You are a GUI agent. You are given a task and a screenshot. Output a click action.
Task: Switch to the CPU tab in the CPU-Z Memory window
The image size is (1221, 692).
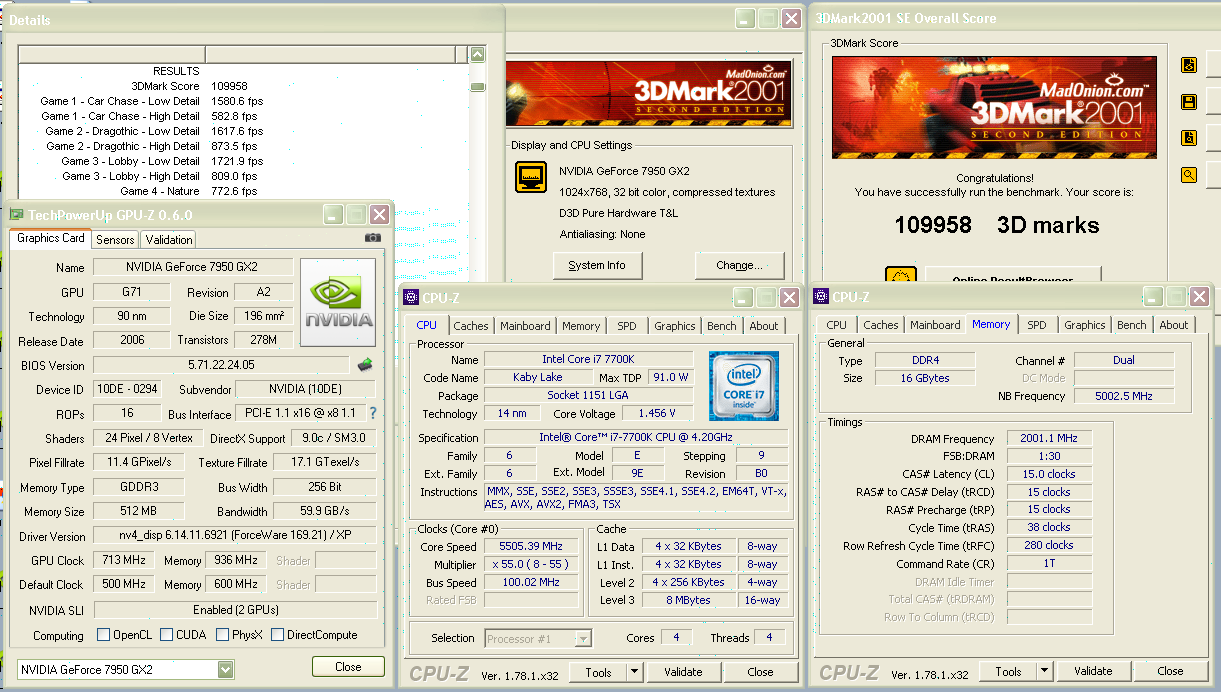[837, 325]
